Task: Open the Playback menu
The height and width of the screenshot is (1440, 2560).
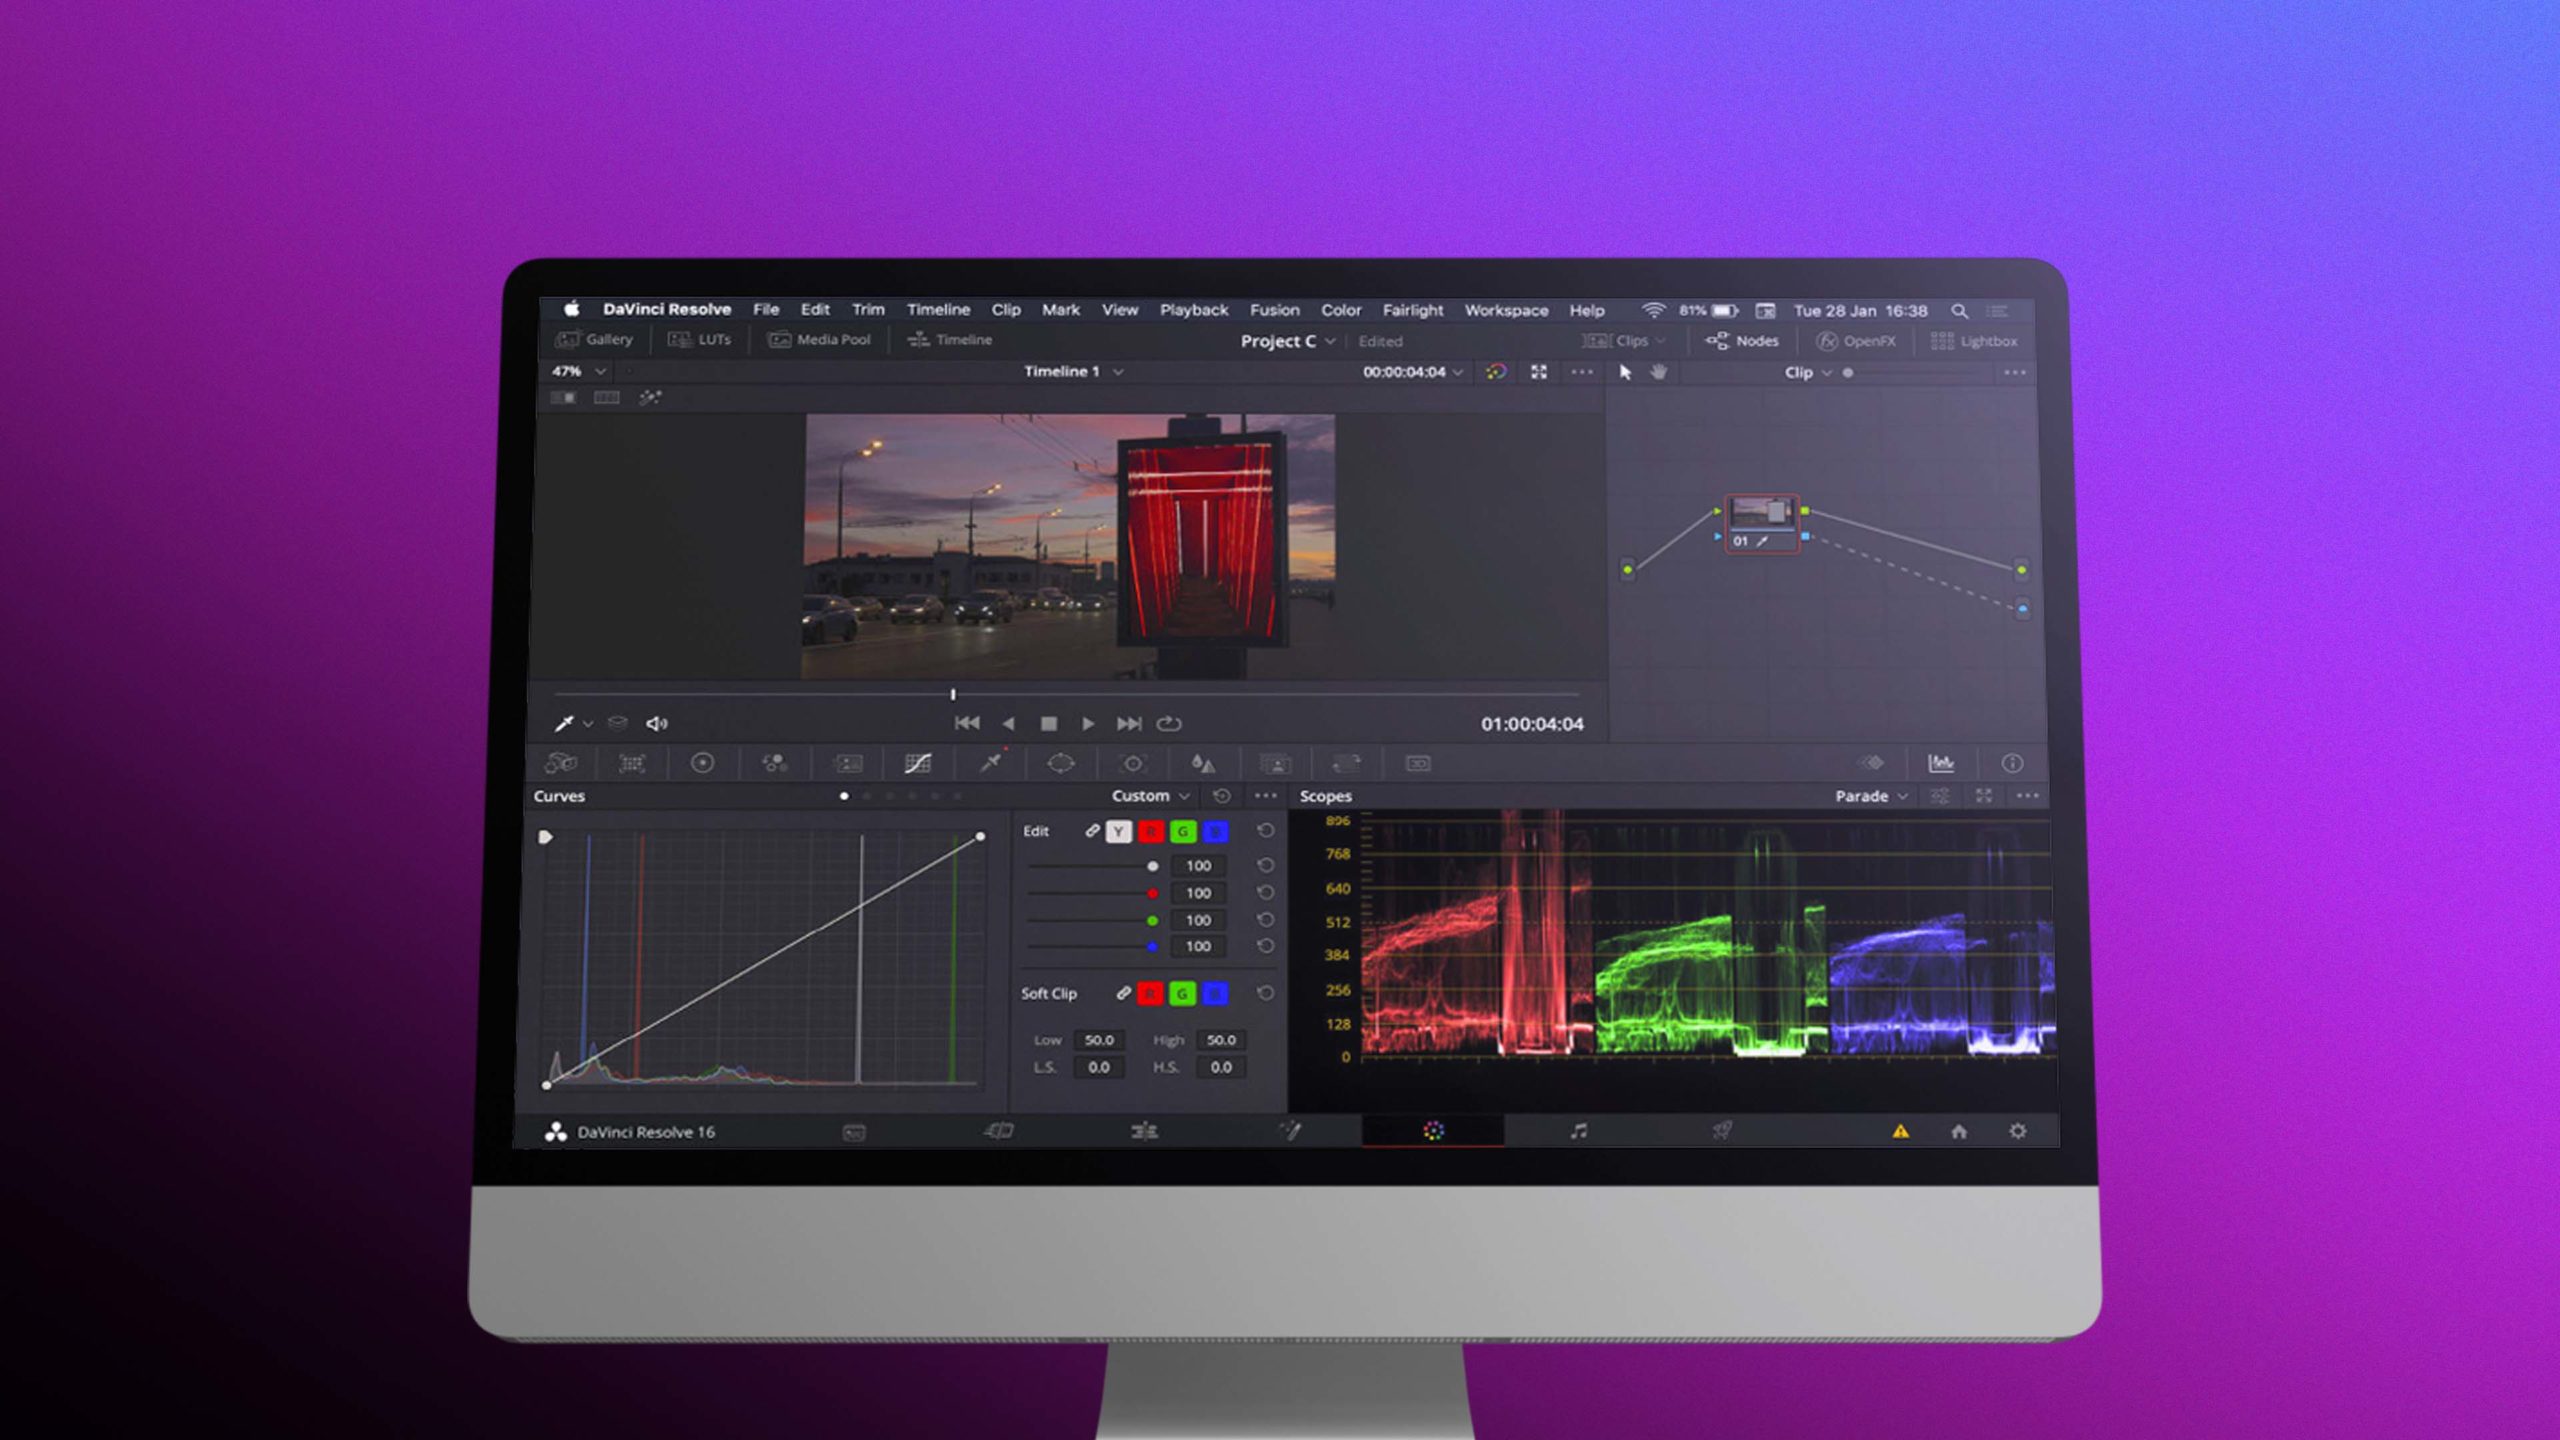Action: tap(1194, 310)
